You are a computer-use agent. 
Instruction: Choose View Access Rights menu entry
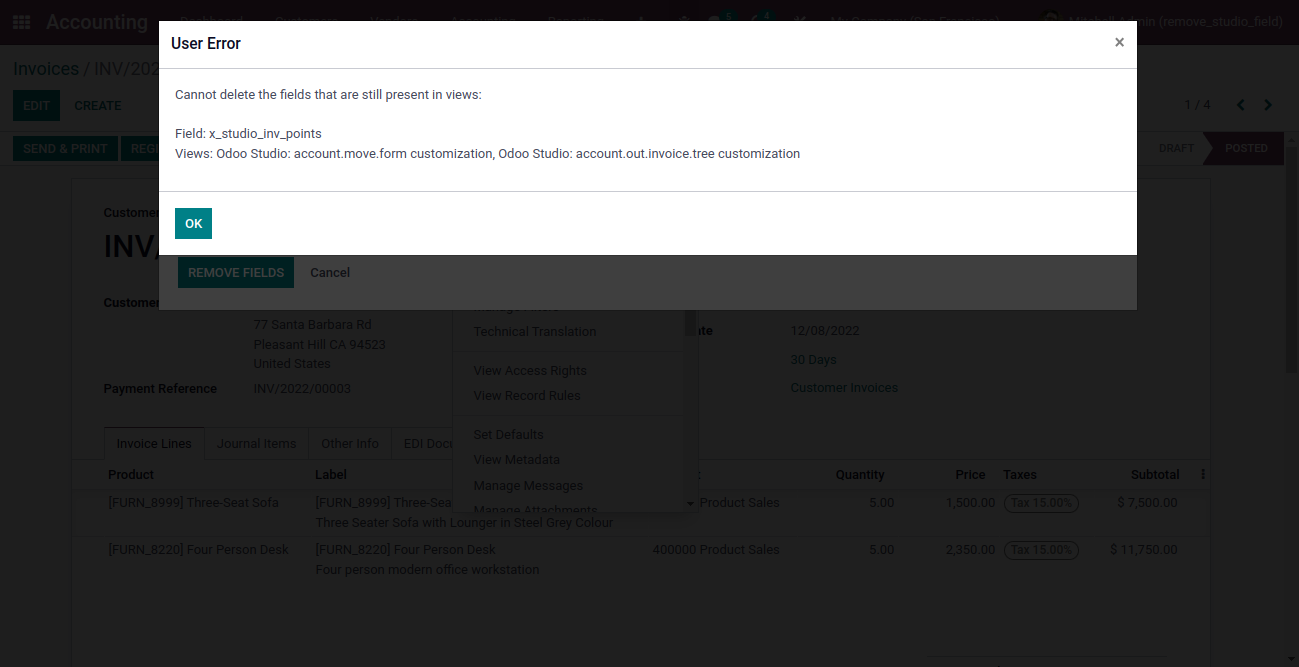coord(530,370)
